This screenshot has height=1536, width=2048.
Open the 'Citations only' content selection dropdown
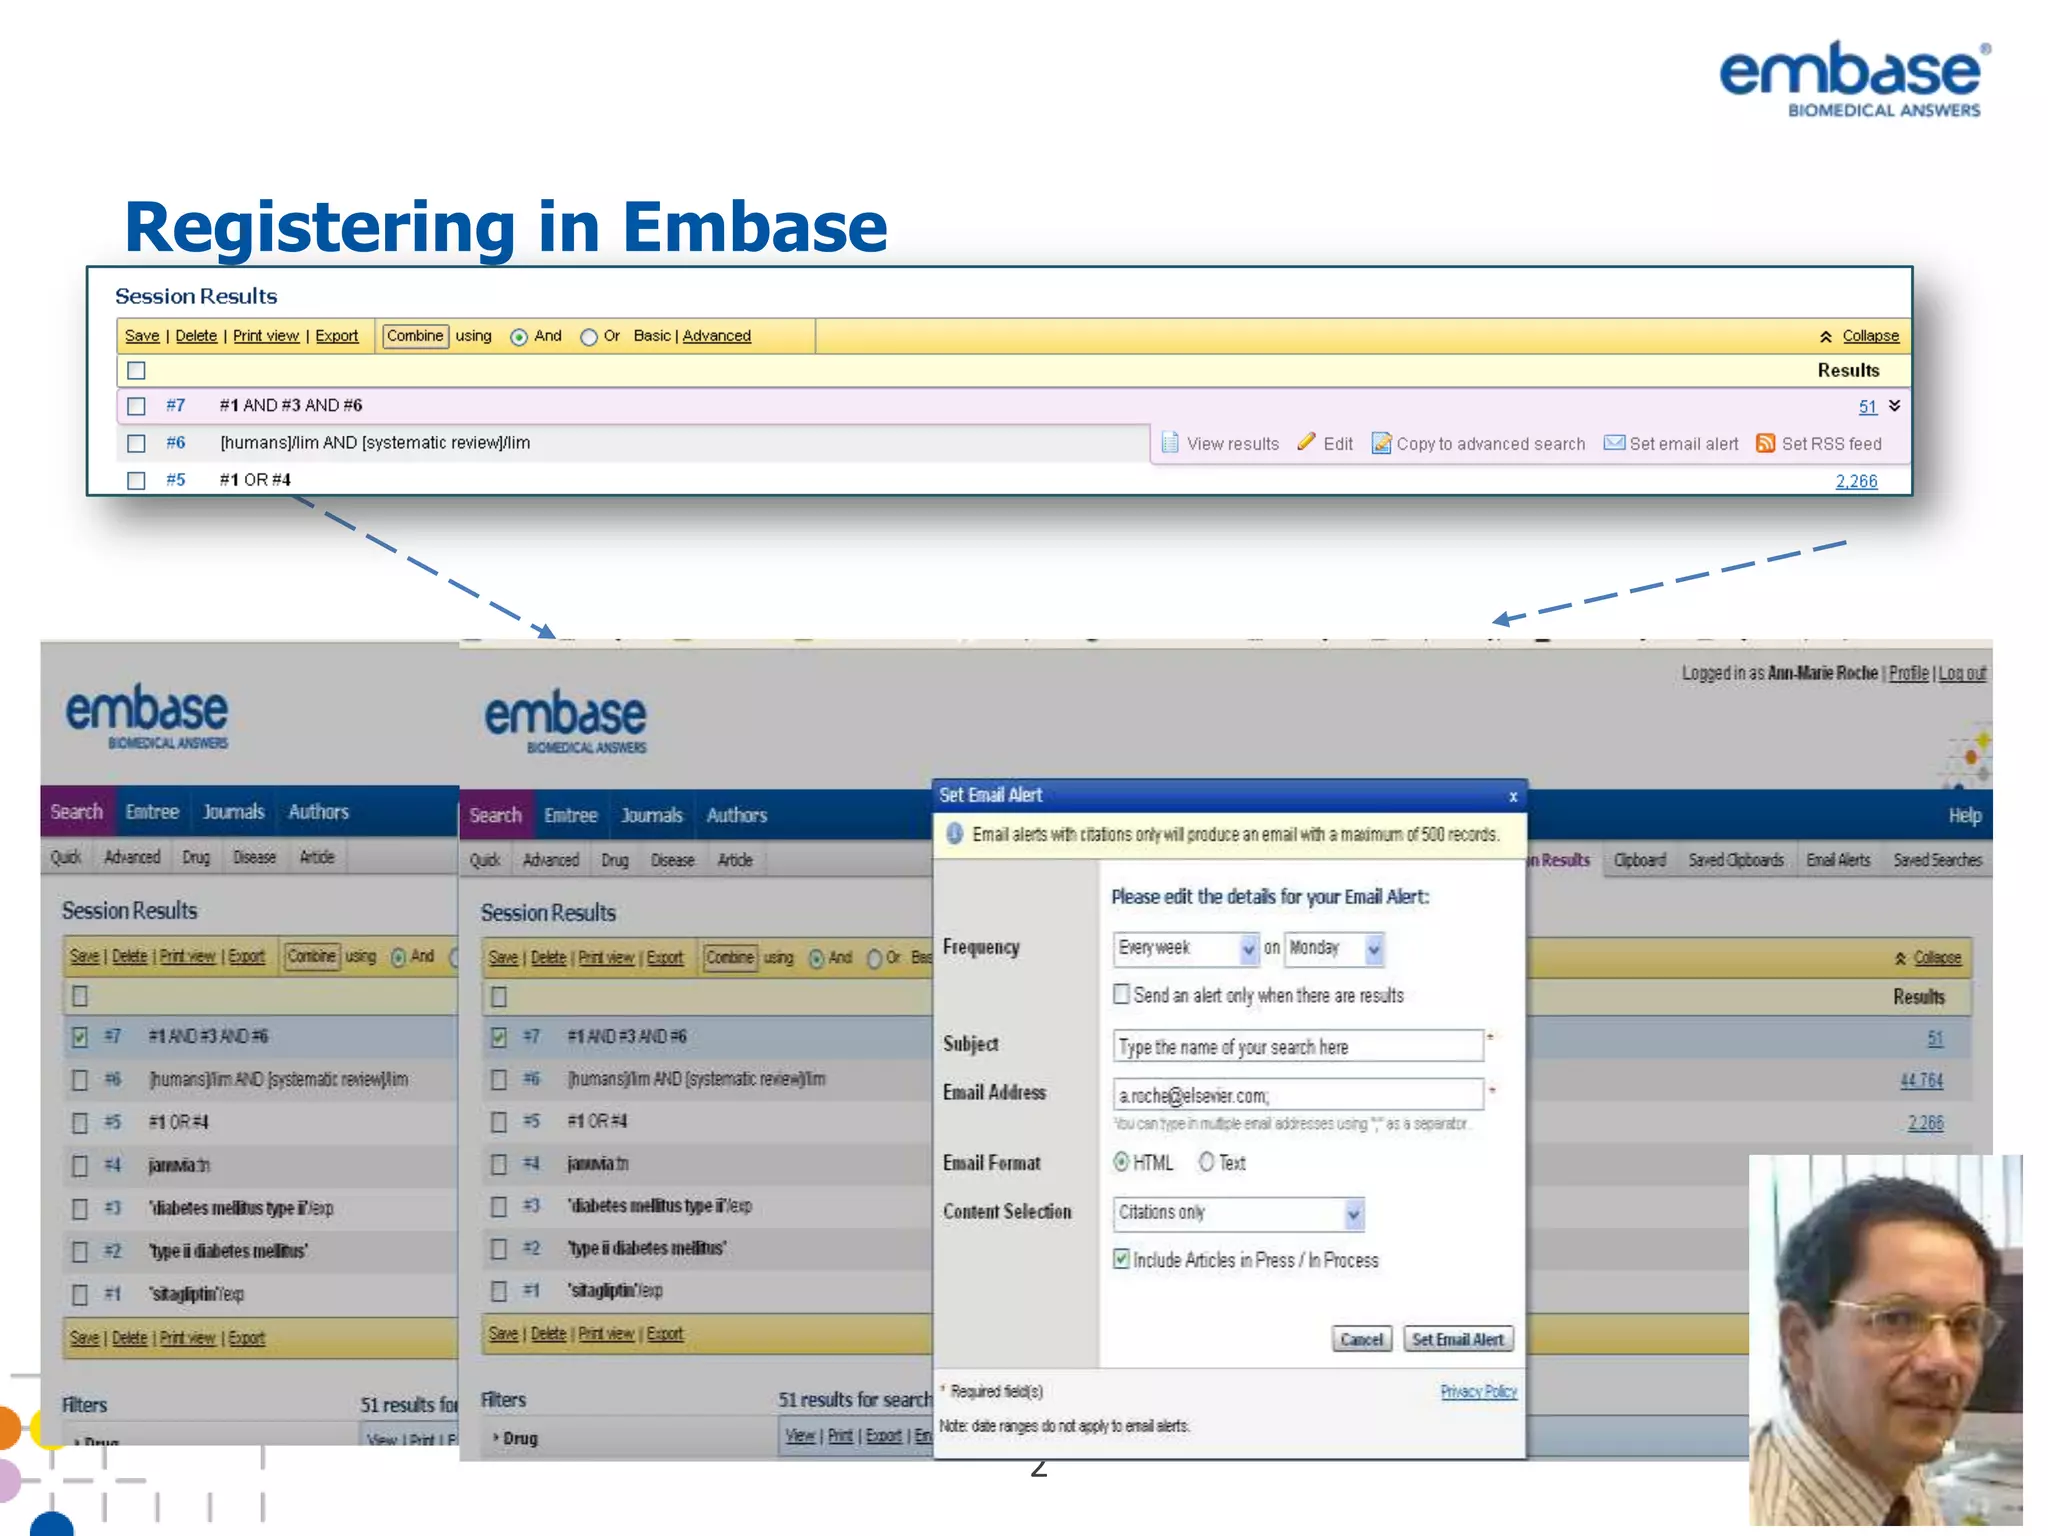click(1353, 1214)
